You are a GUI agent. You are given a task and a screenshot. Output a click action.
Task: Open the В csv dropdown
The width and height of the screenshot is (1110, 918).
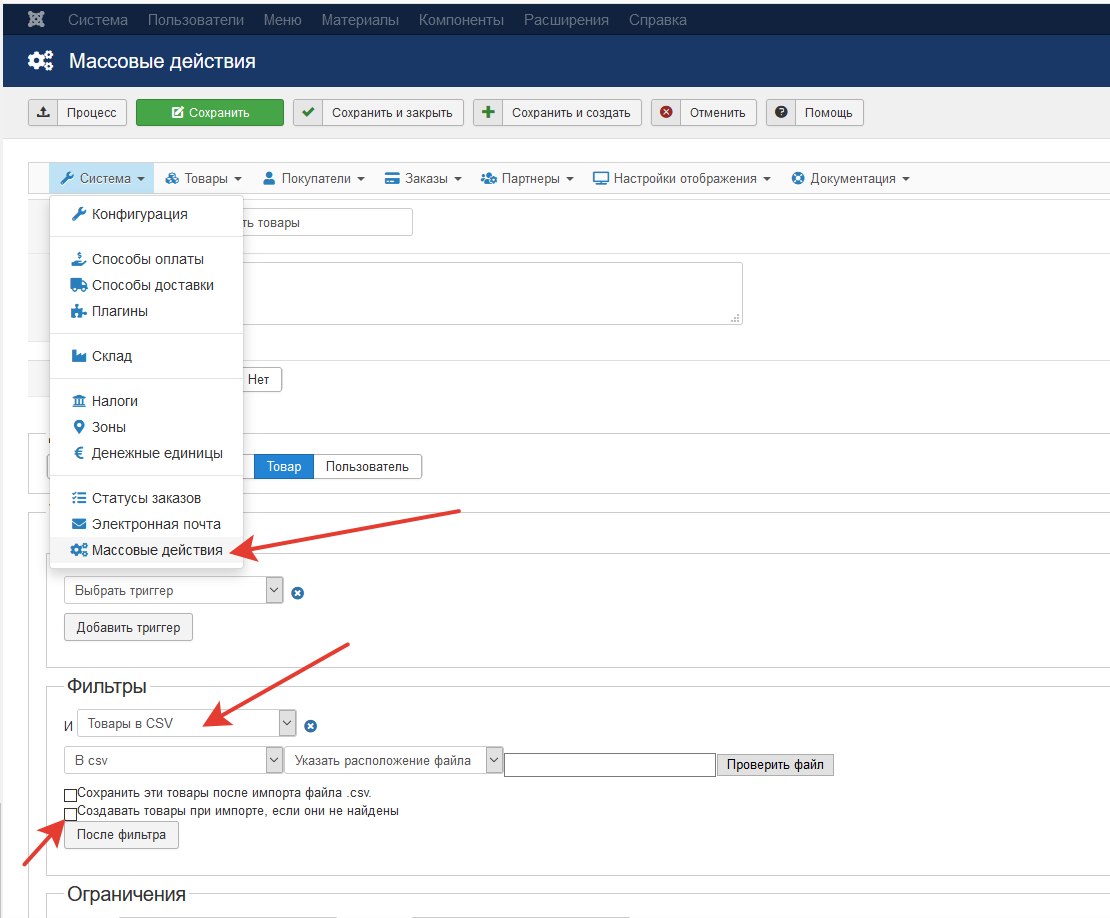click(173, 760)
